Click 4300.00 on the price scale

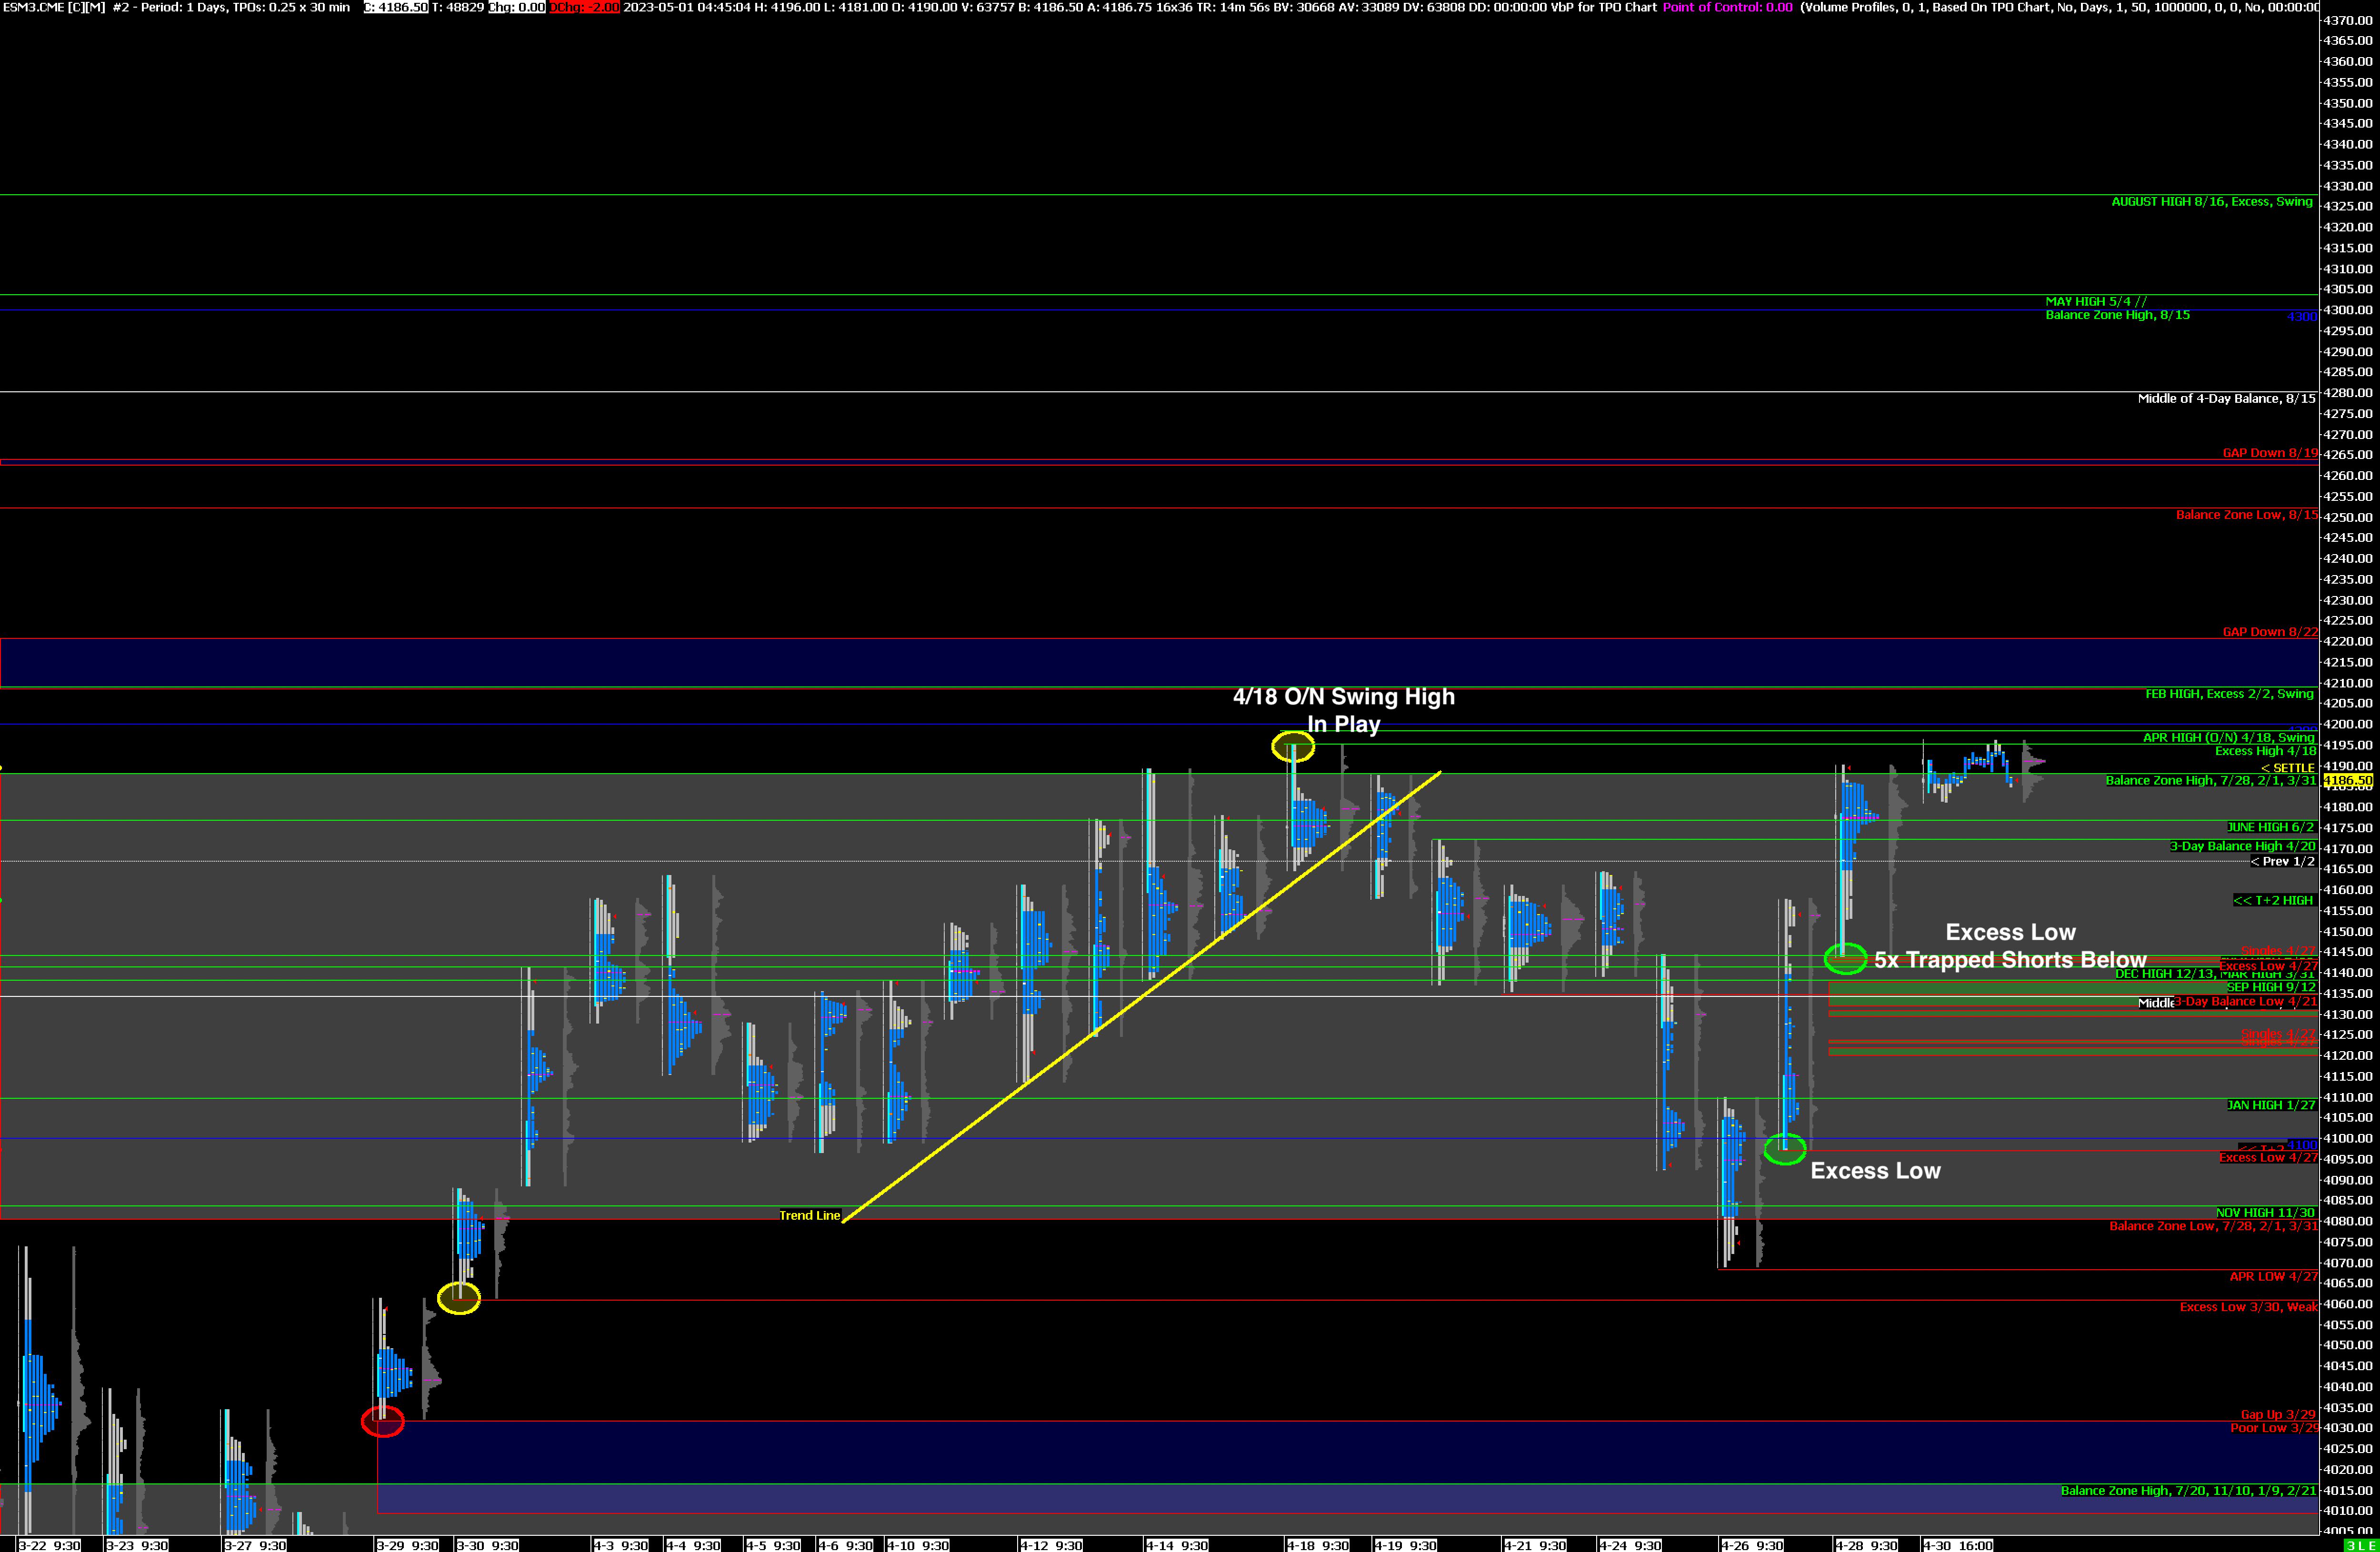pos(2347,310)
